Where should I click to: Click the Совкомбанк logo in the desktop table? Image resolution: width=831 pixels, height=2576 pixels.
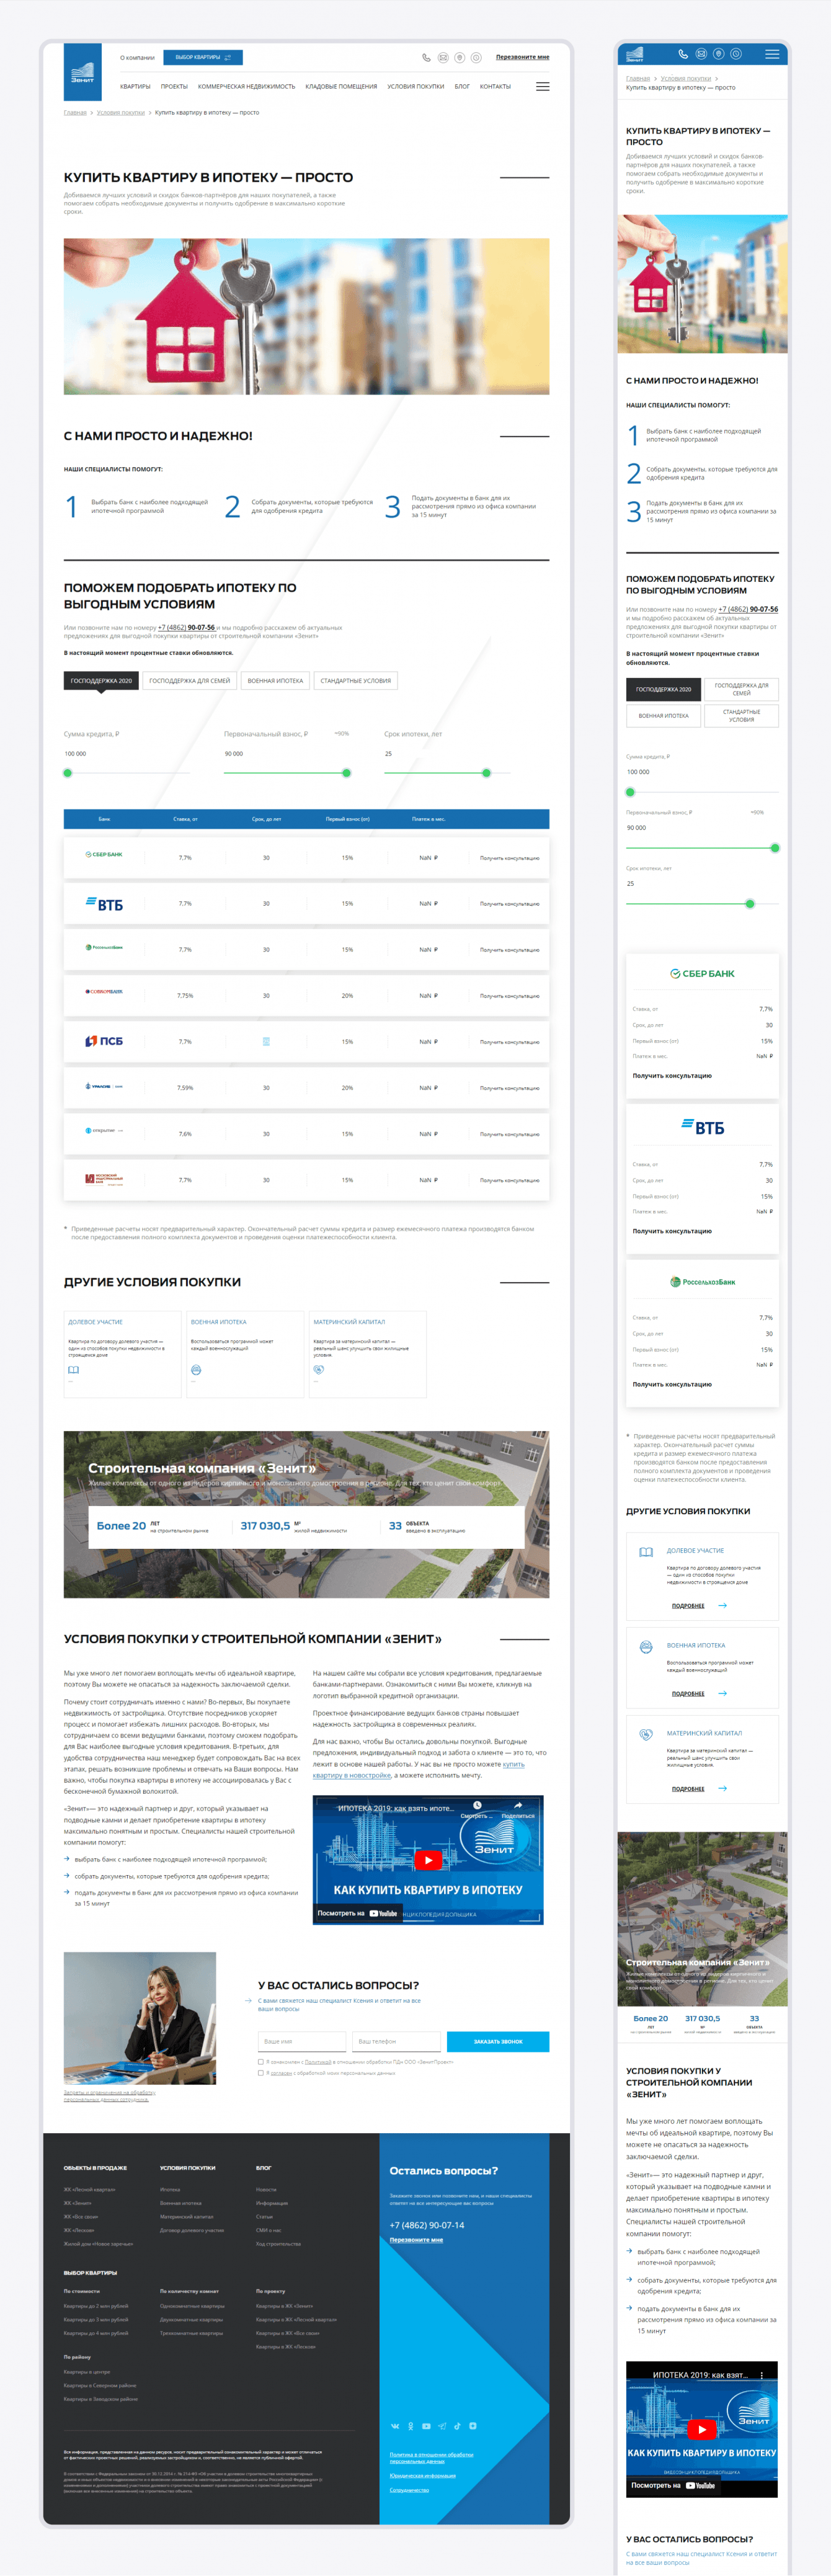pos(104,992)
